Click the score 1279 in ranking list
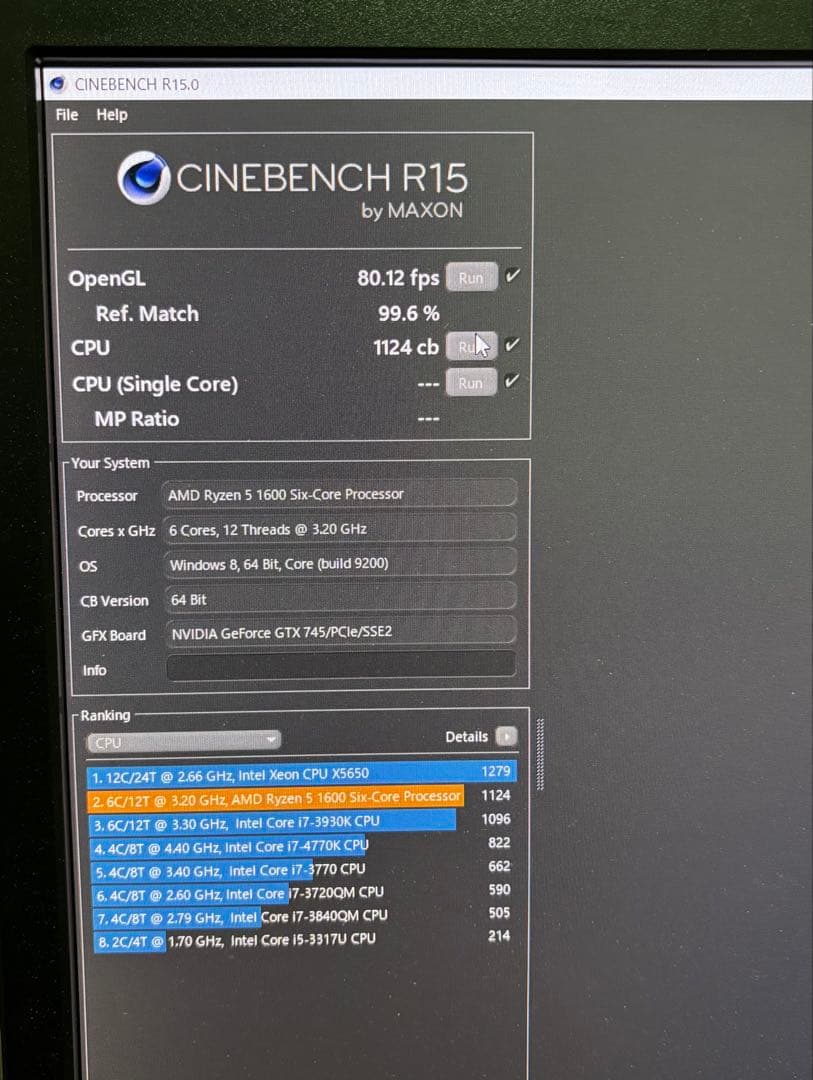 tap(495, 771)
